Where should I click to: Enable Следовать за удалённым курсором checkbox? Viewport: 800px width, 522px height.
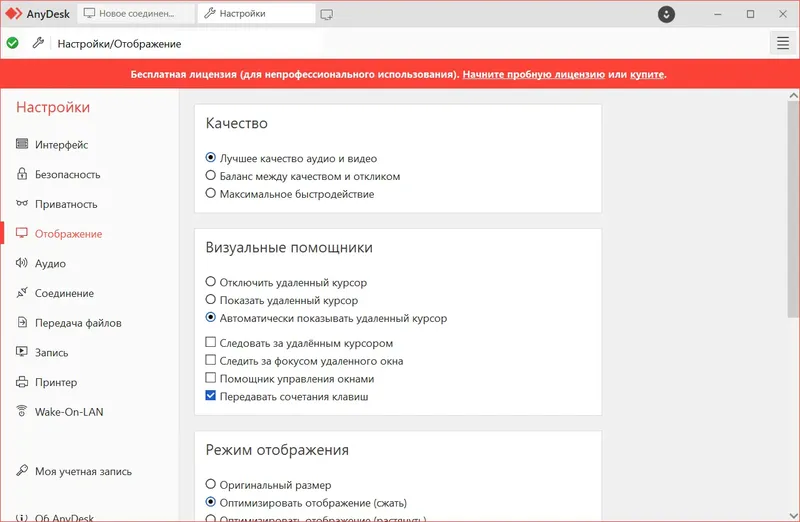(211, 343)
